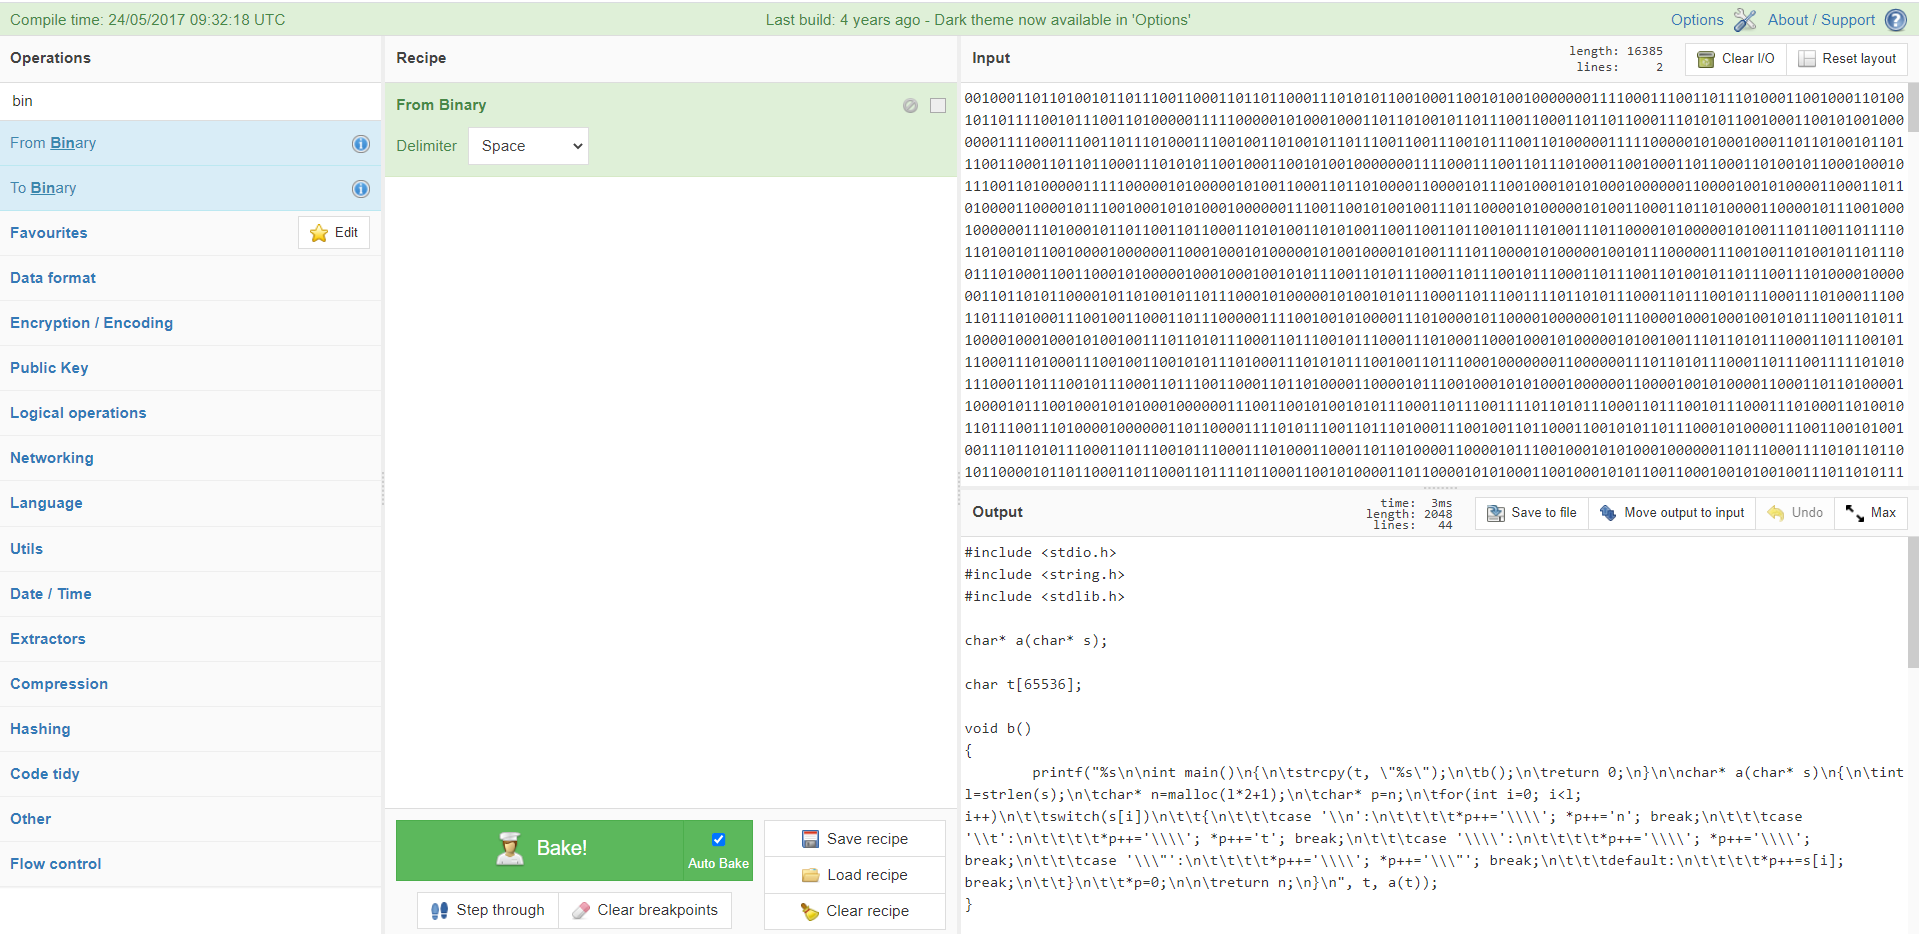1919x934 pixels.
Task: Expand the Encryption / Encoding category
Action: pyautogui.click(x=91, y=323)
